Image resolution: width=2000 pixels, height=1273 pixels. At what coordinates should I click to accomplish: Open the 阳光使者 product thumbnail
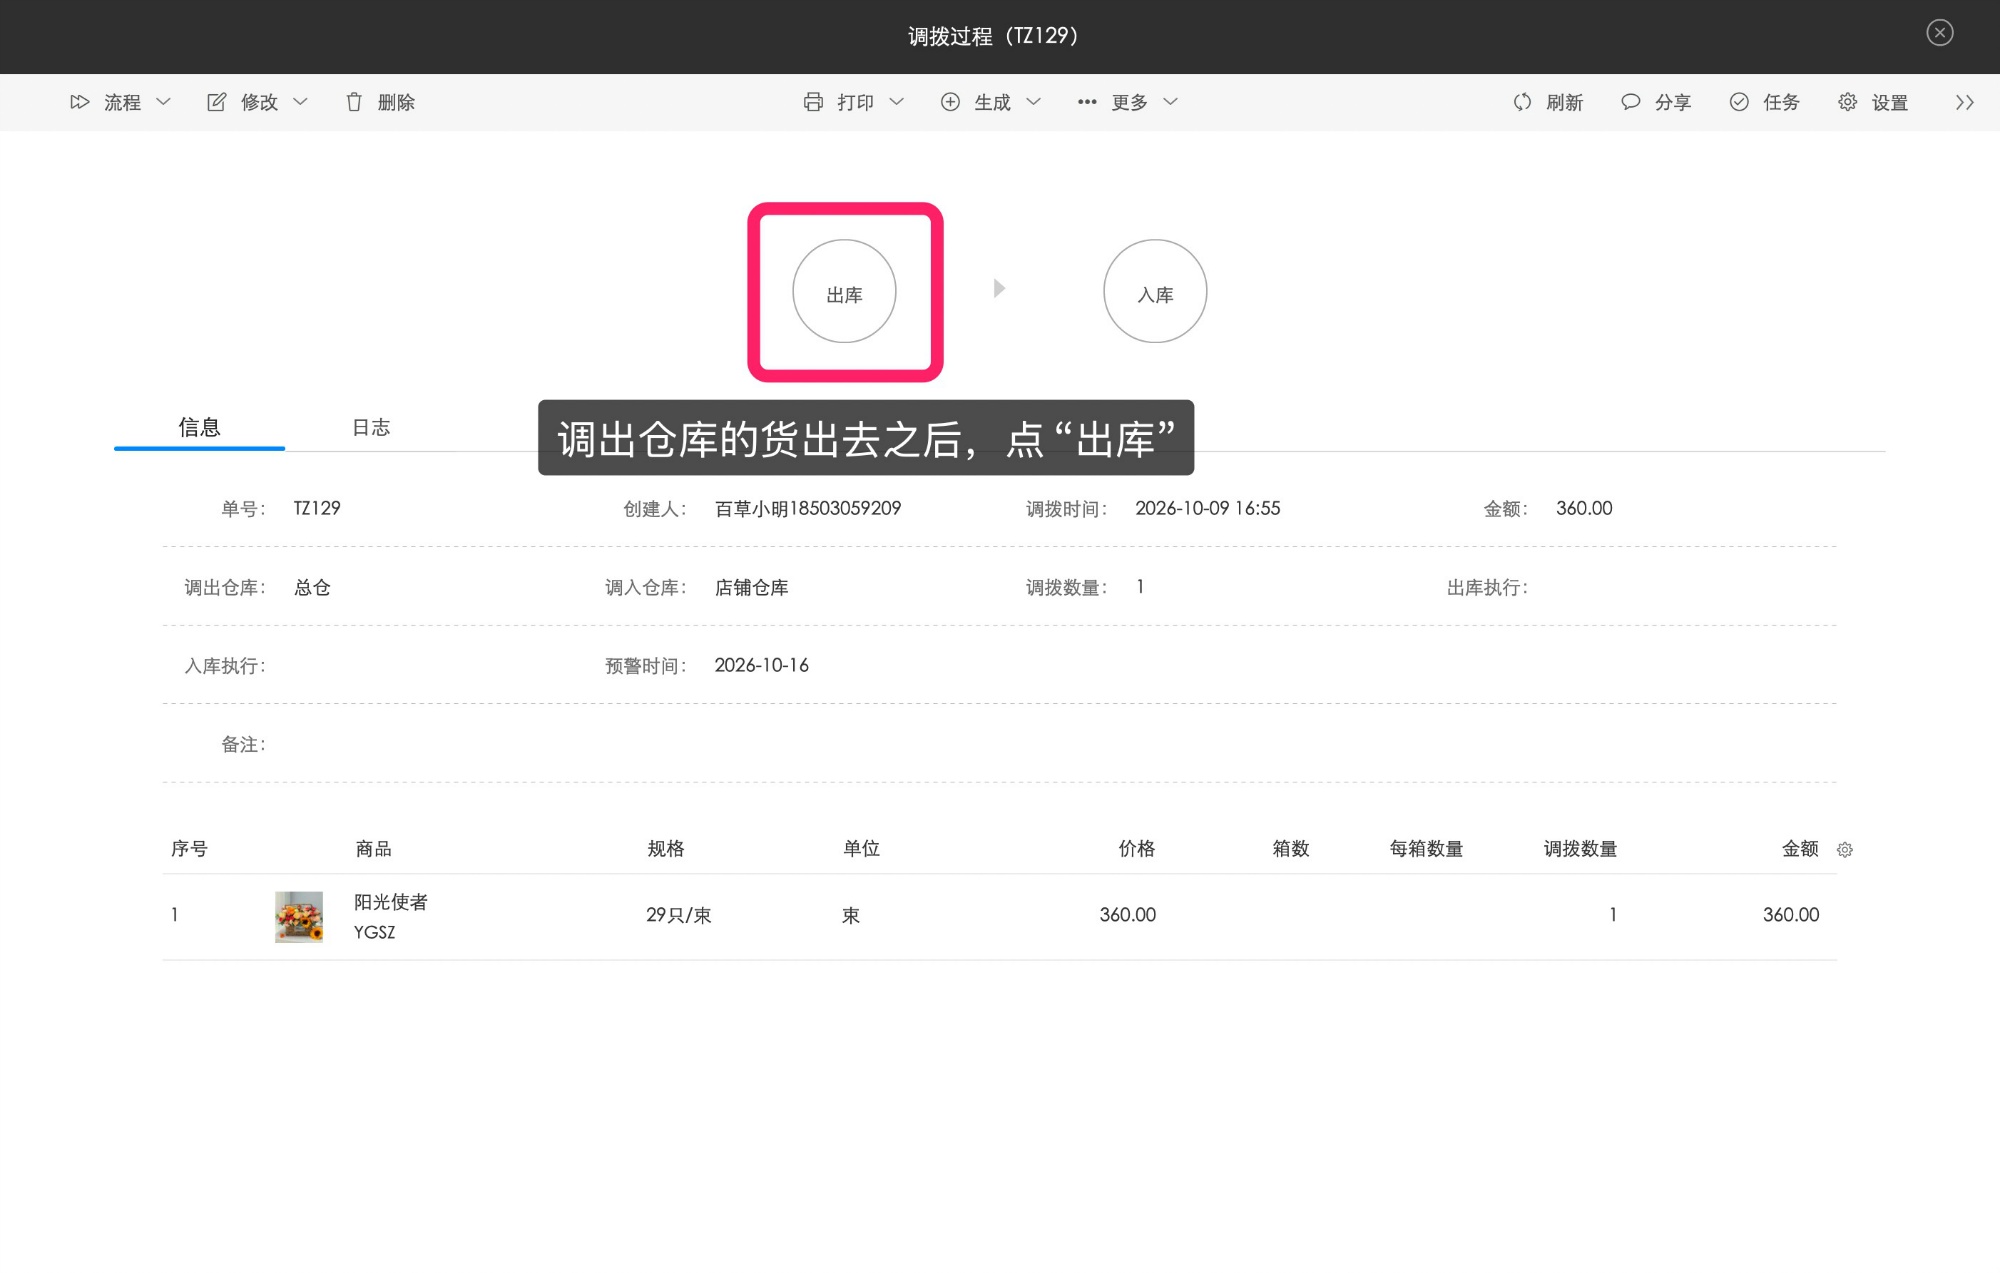click(x=299, y=917)
